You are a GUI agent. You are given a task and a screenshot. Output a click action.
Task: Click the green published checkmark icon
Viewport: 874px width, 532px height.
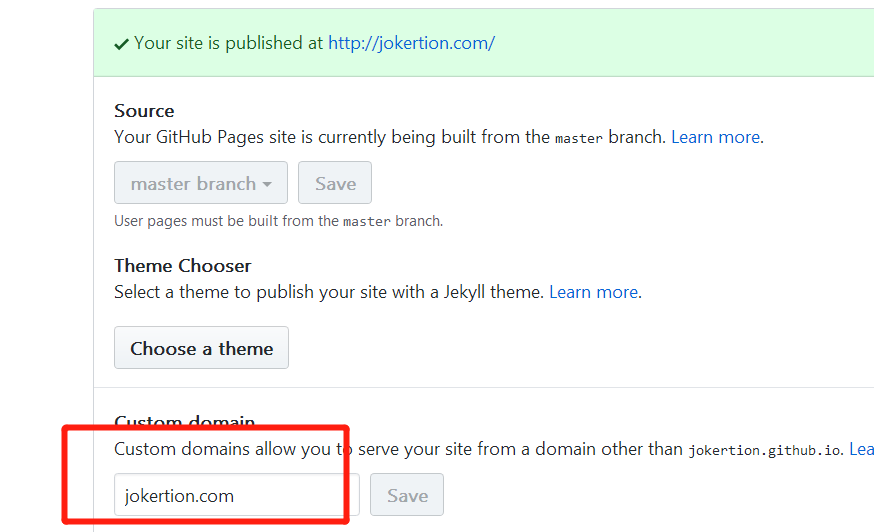tap(122, 44)
